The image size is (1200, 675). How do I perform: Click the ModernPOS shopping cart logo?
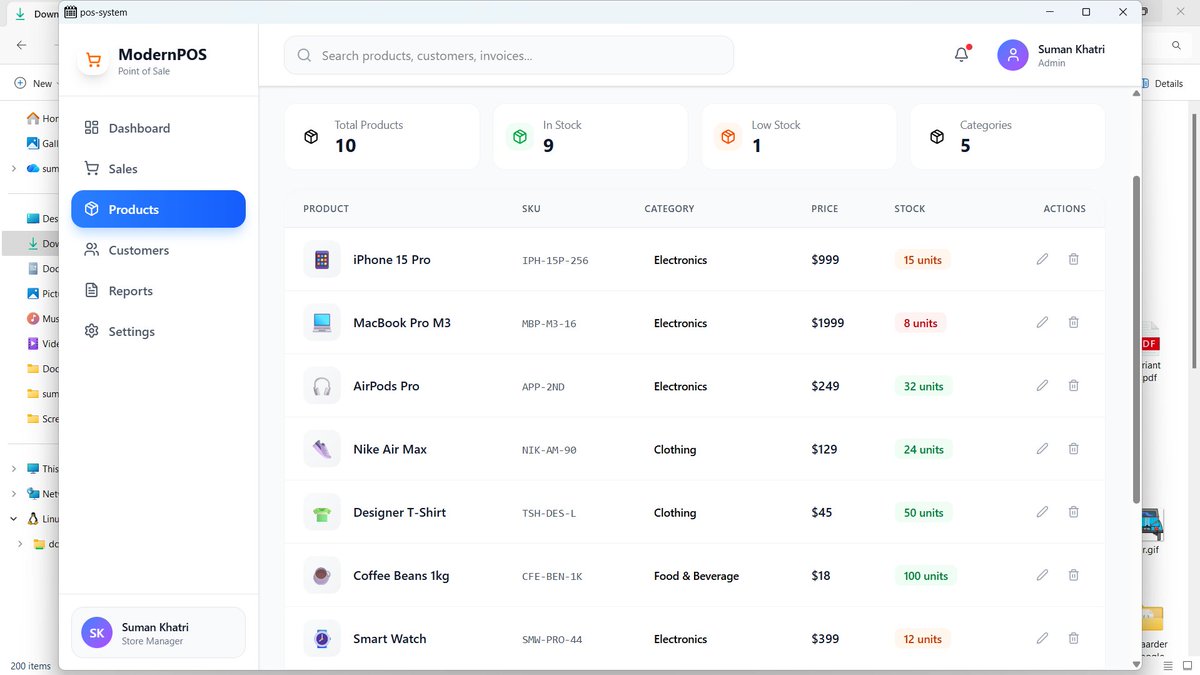click(x=93, y=59)
